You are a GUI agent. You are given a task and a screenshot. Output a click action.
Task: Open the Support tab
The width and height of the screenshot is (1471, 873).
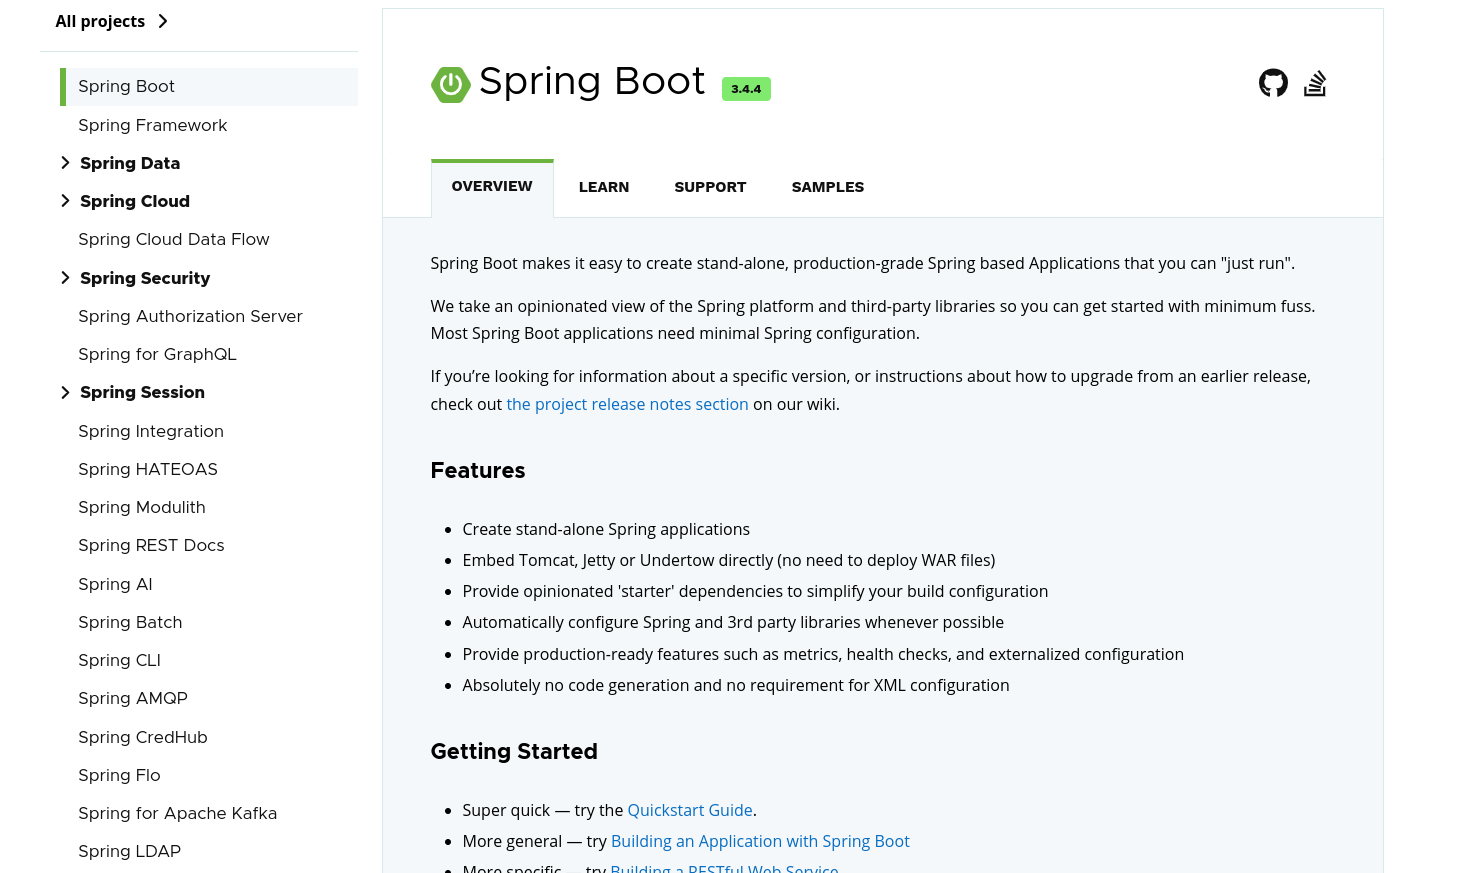710,187
